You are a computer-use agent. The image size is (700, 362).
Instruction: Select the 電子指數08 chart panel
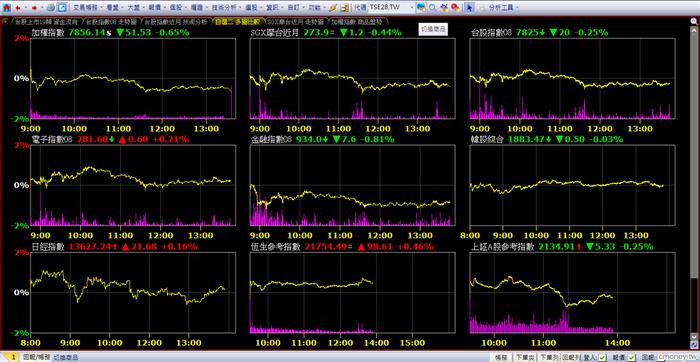[132, 185]
